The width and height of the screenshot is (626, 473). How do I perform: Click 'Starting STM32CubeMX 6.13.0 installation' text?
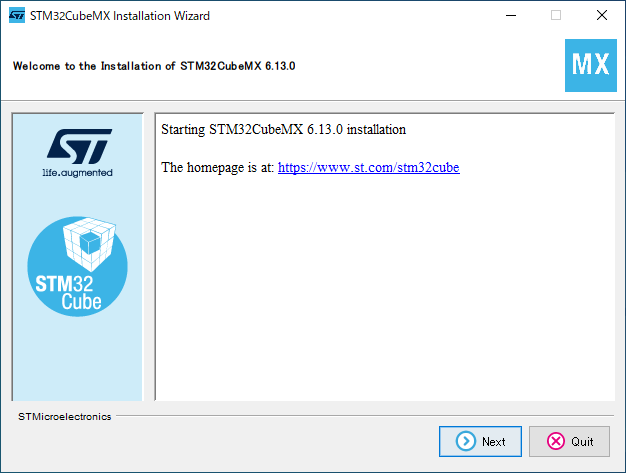(283, 129)
